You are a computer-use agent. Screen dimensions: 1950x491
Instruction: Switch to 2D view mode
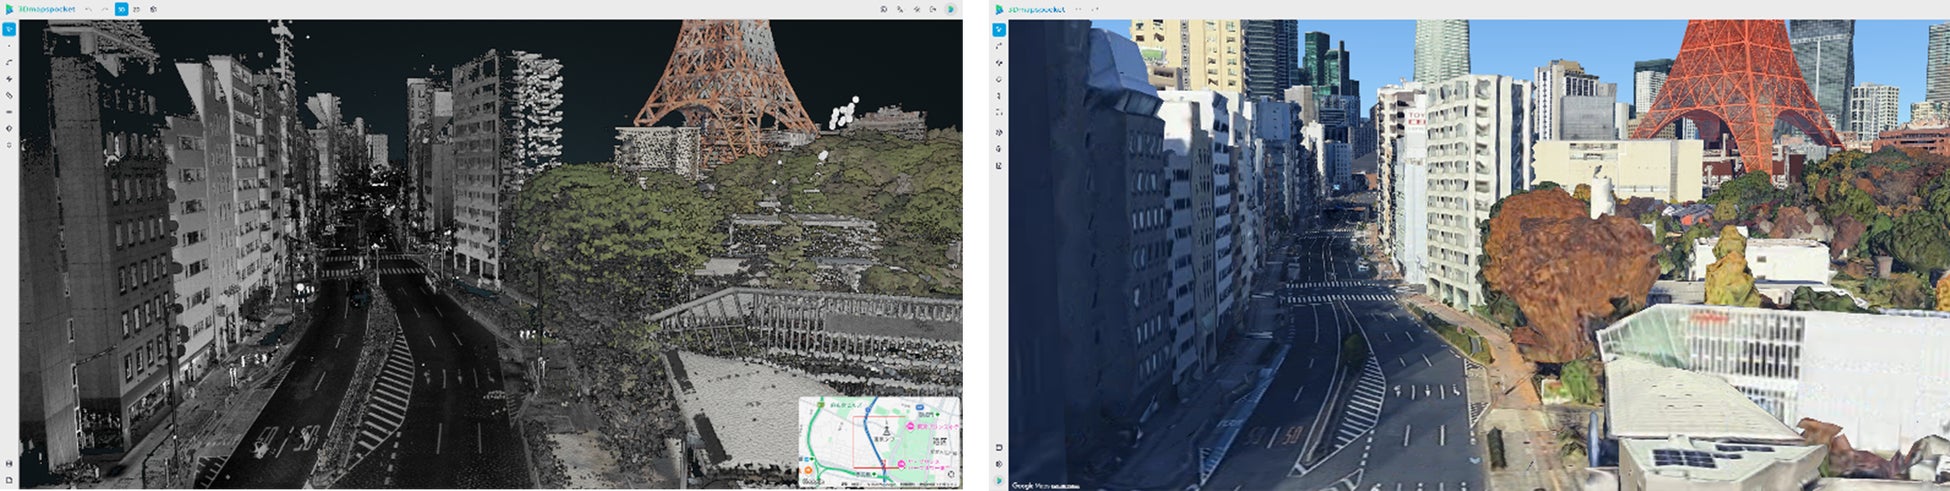137,9
